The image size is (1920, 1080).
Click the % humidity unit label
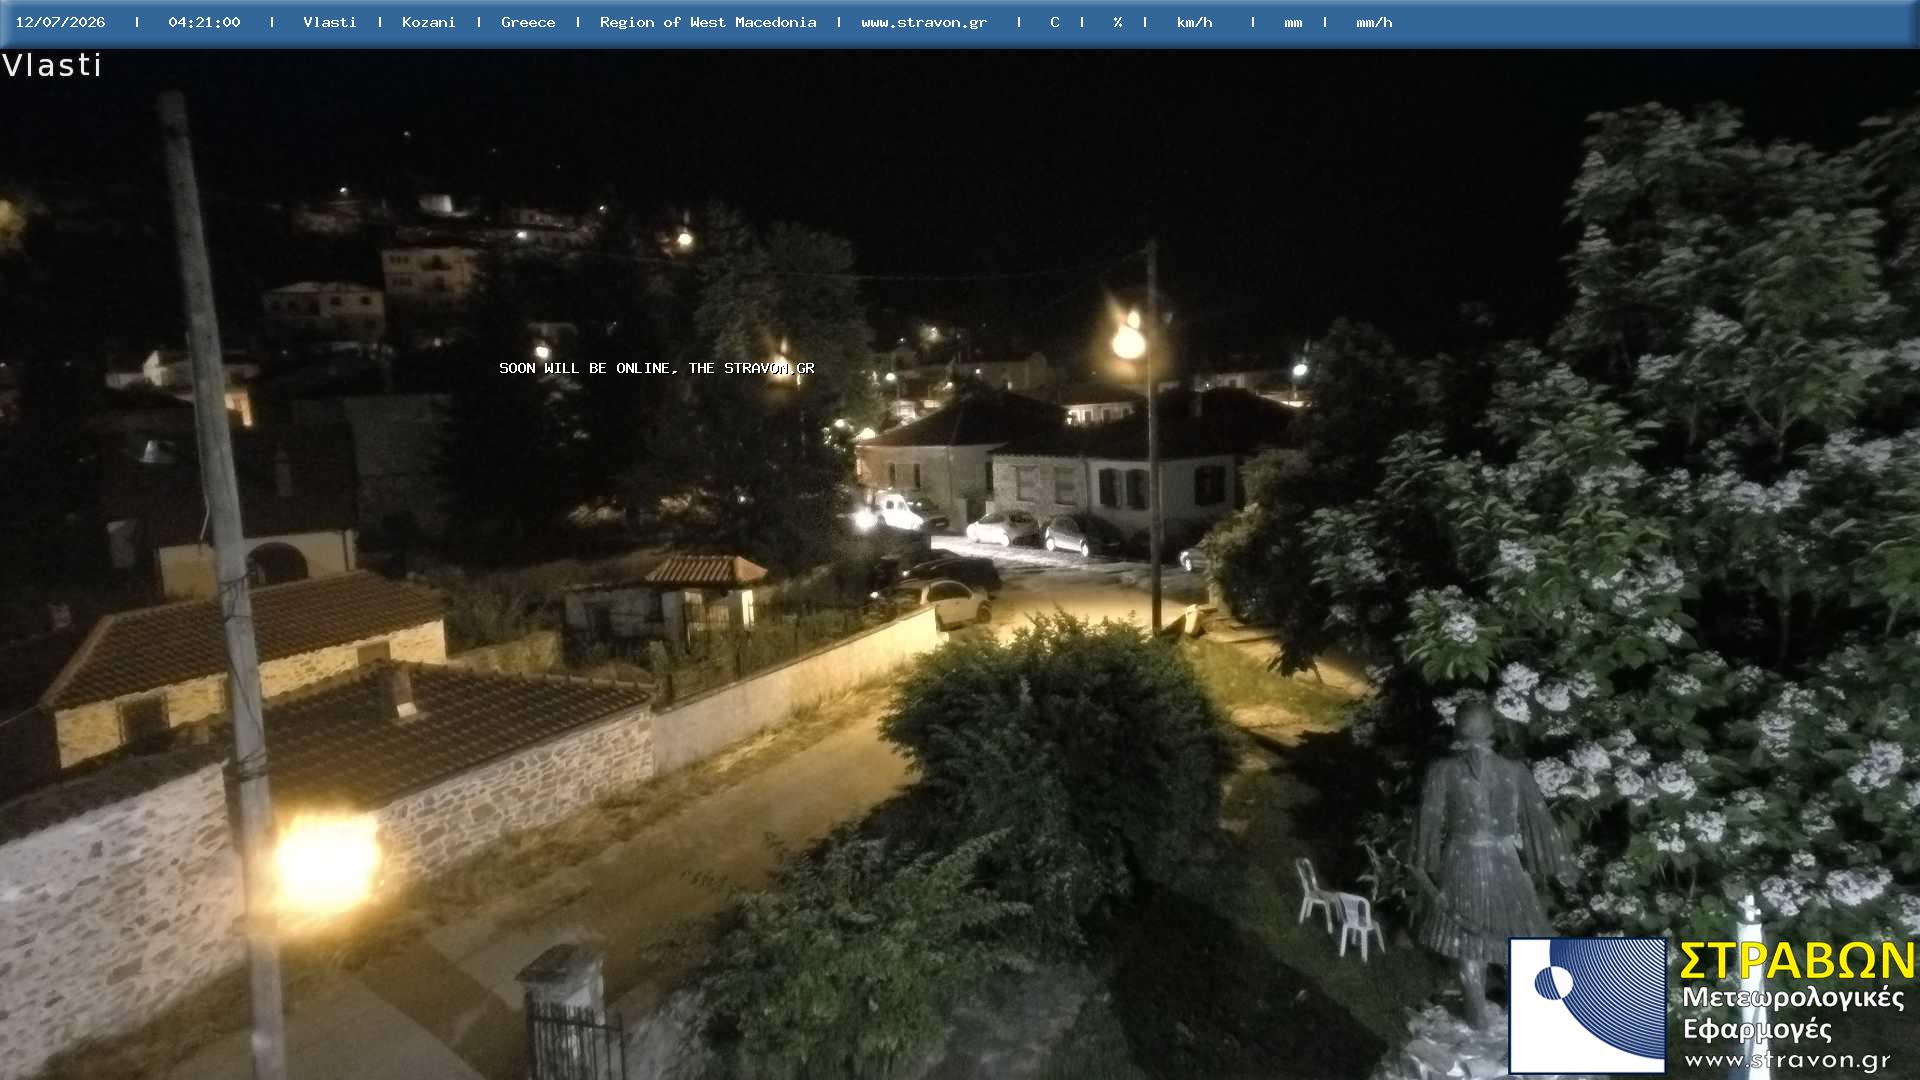1117,22
